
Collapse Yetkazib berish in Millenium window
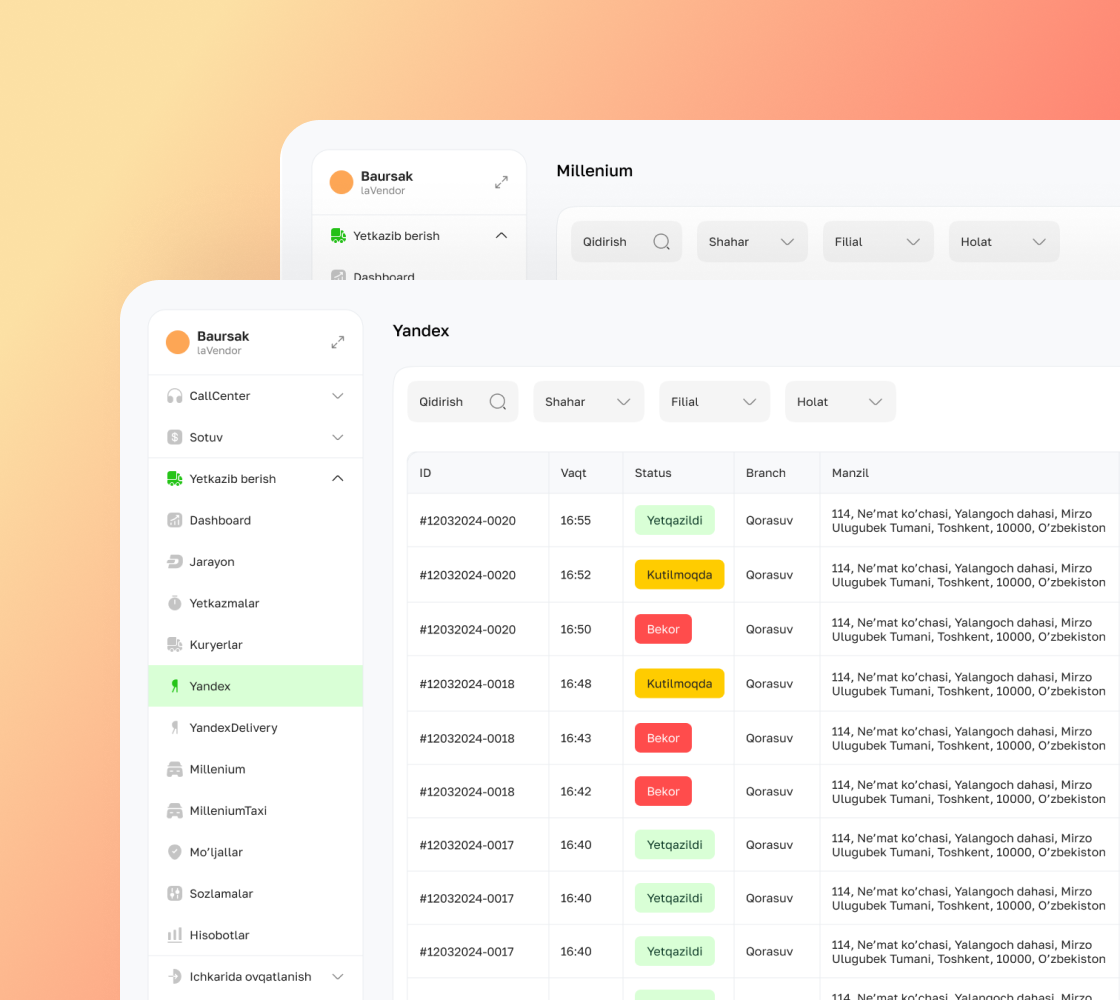point(501,236)
